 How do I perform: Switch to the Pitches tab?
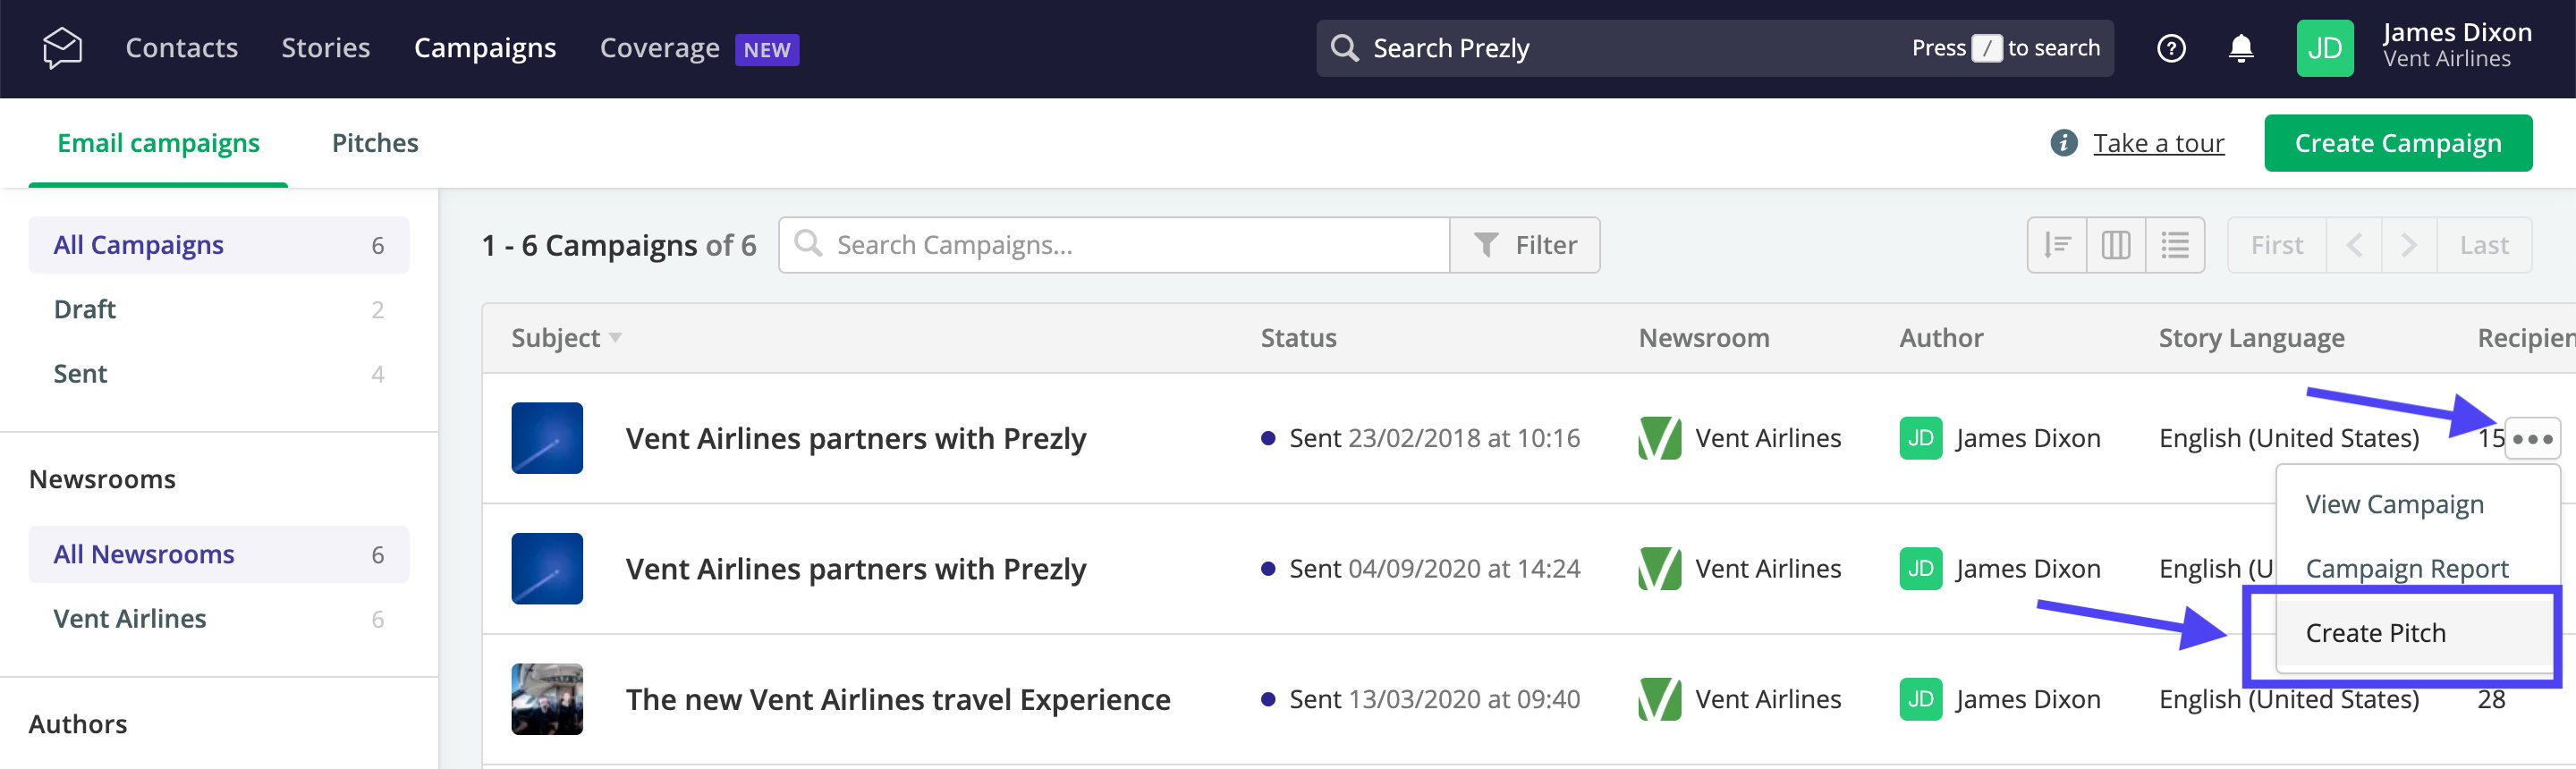point(375,143)
